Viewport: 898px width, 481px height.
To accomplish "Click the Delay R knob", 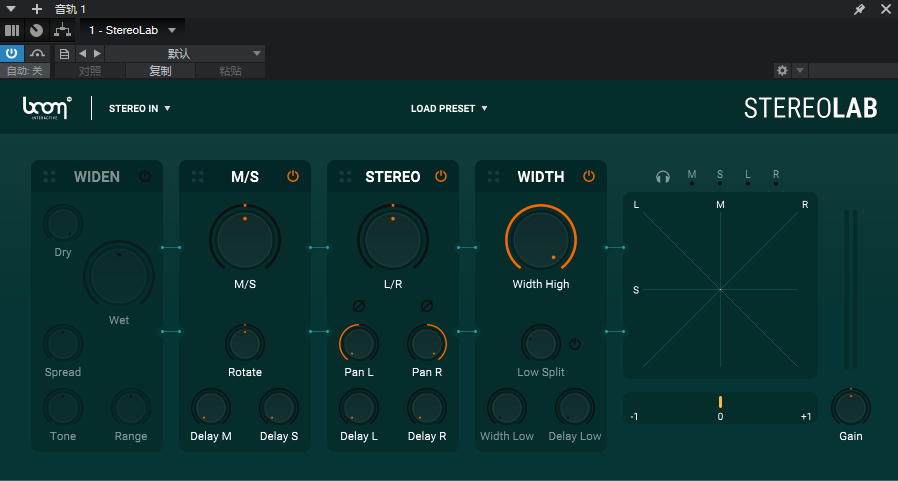I will (427, 408).
